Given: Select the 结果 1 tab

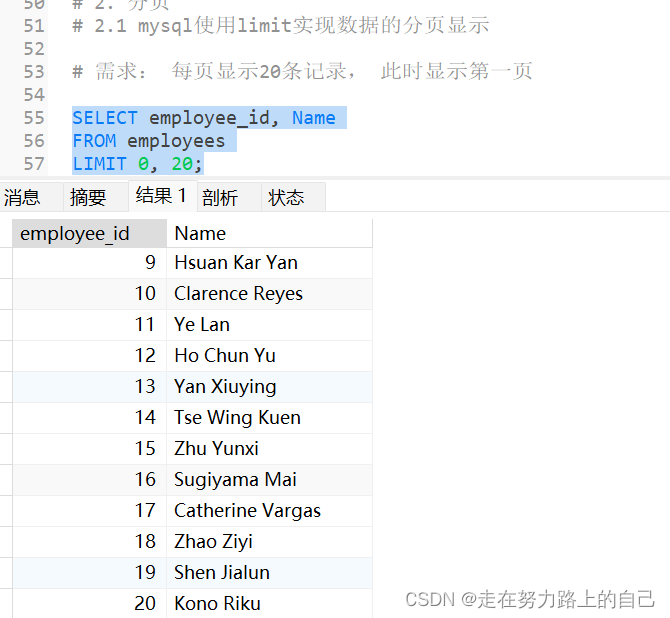Looking at the screenshot, I should [x=163, y=196].
